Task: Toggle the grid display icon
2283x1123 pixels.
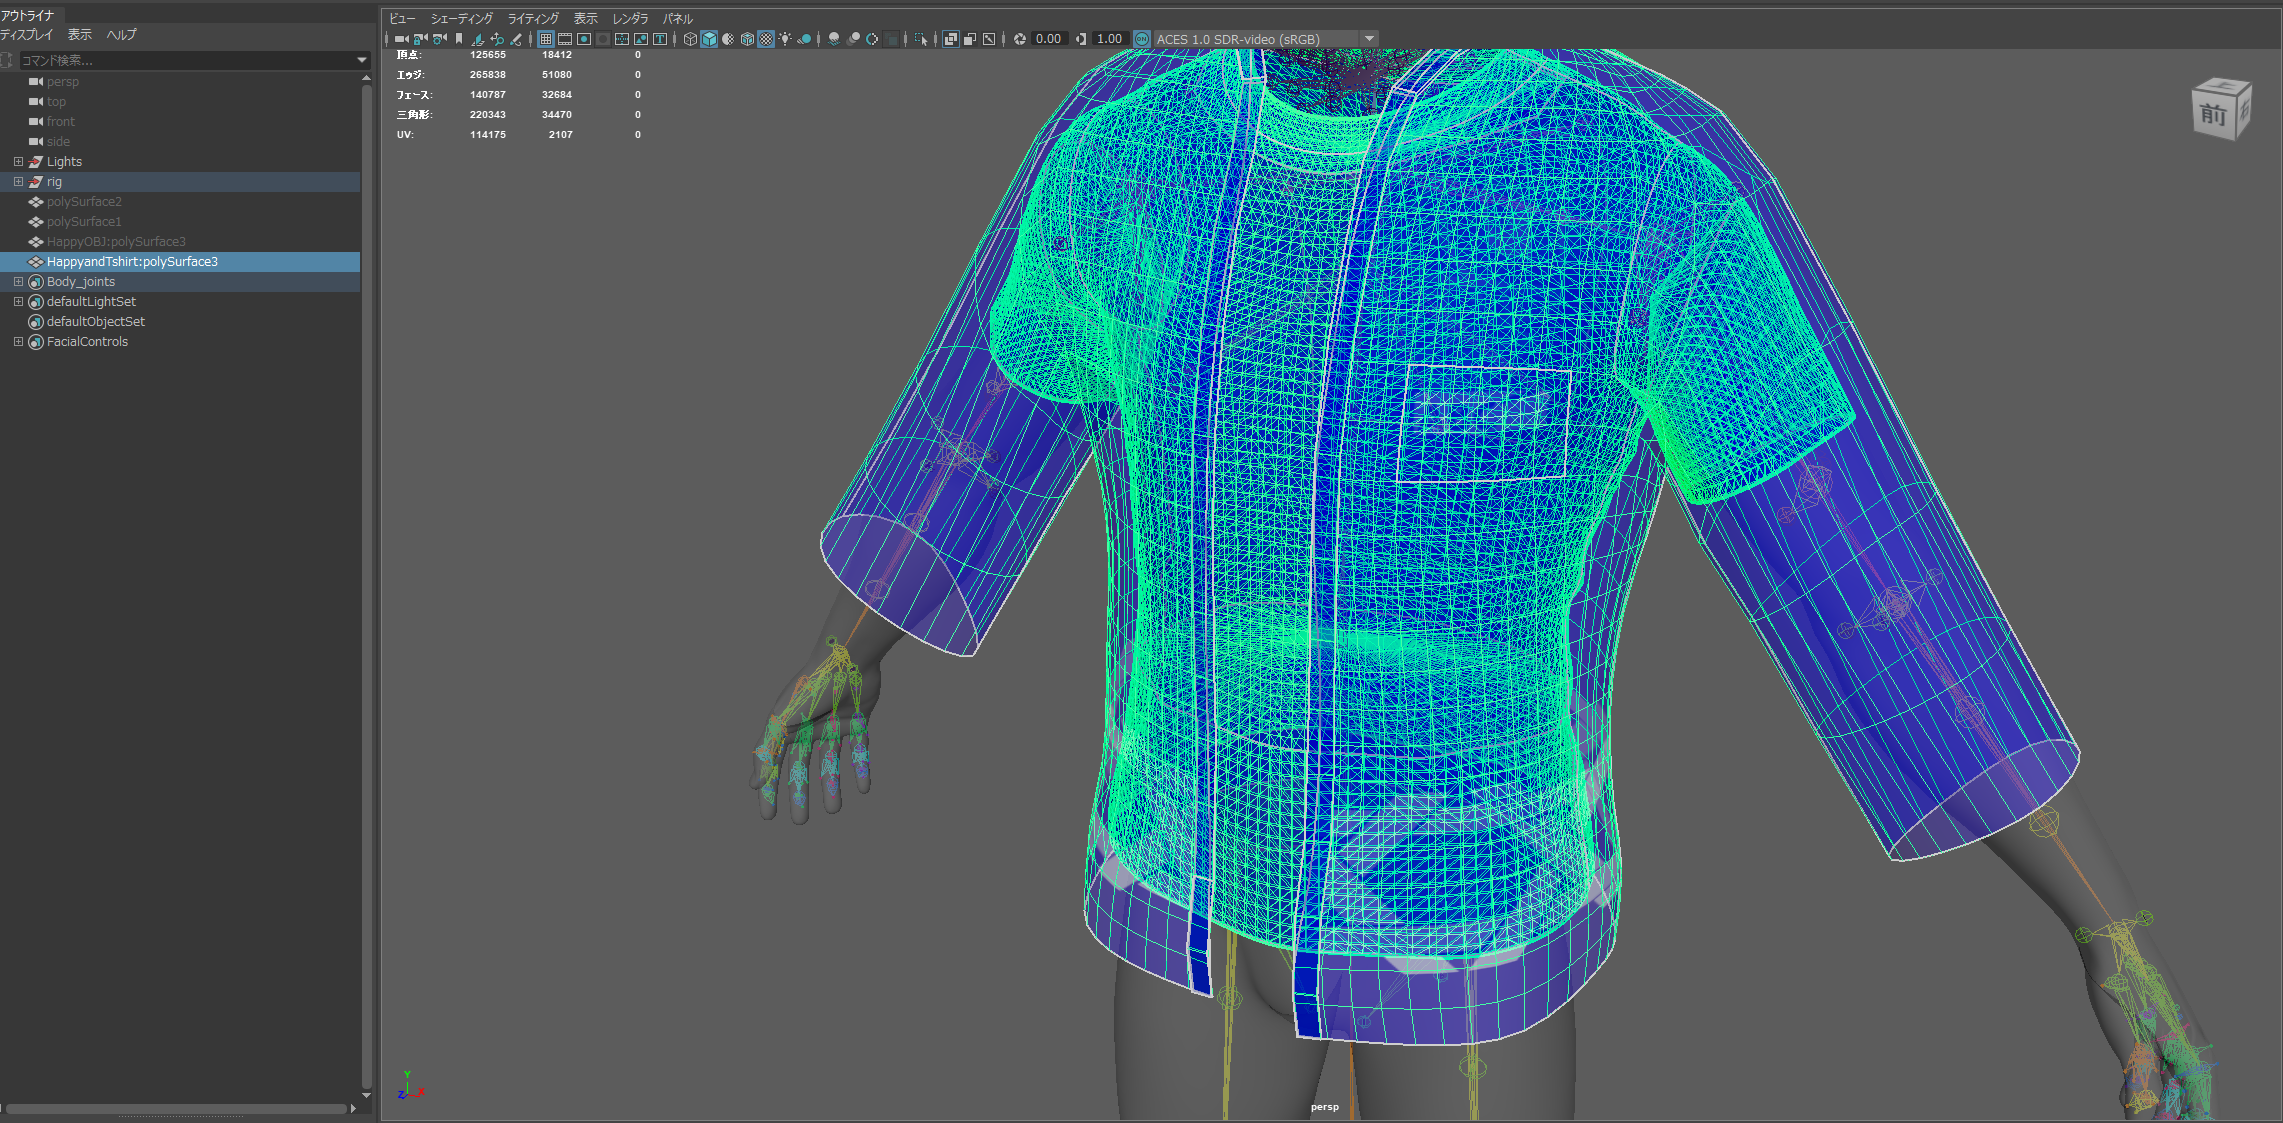Action: 545,39
